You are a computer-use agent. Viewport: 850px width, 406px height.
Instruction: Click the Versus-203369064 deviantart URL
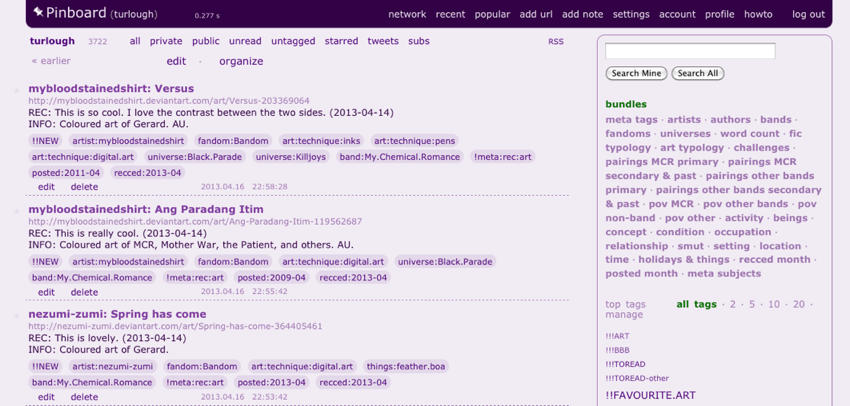169,101
